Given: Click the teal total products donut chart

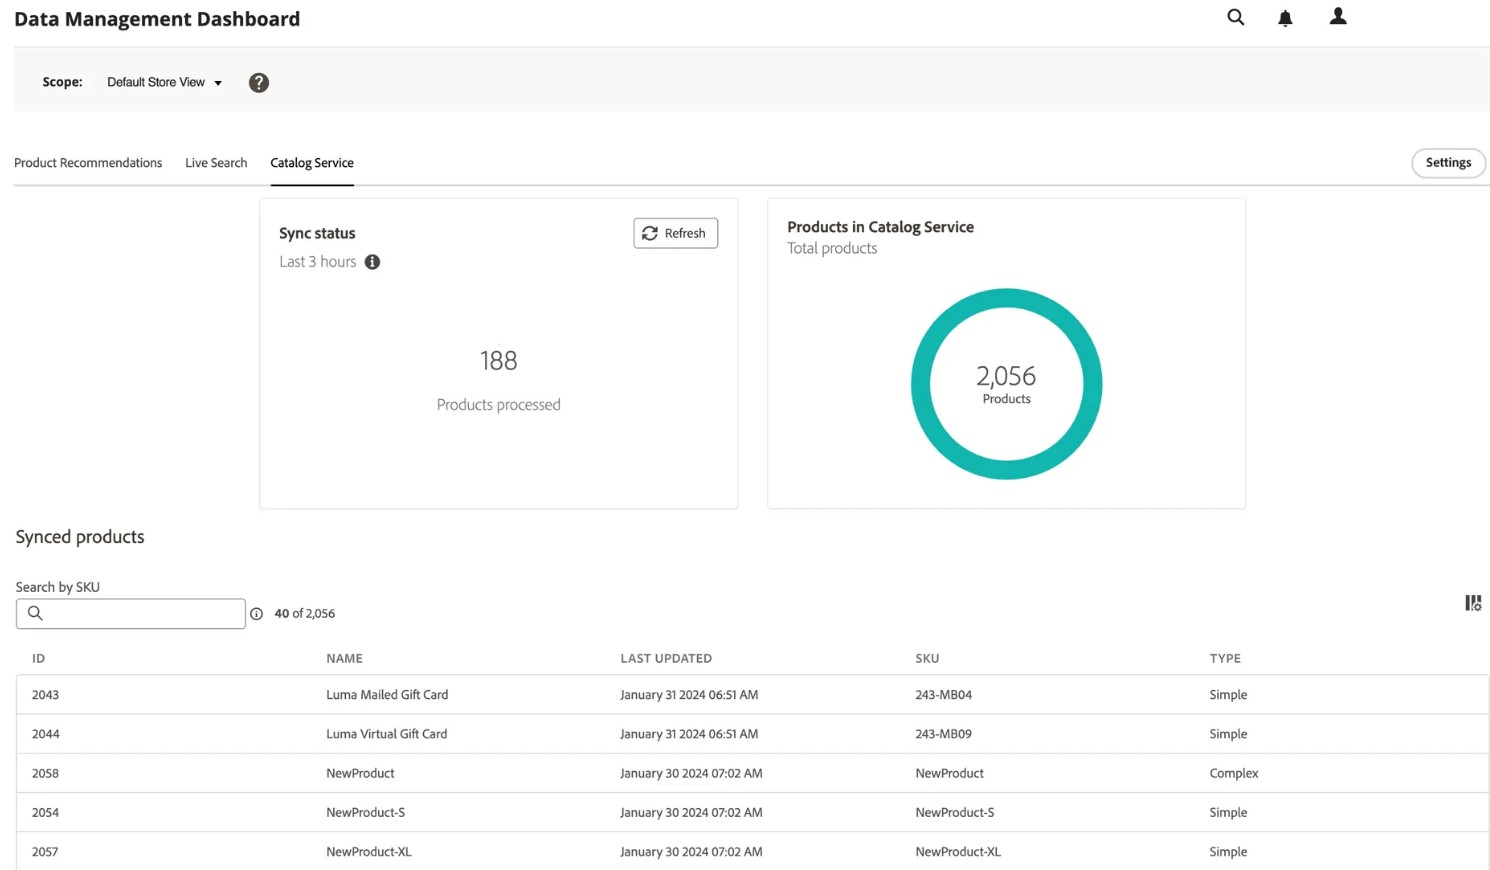Looking at the screenshot, I should pos(1006,384).
